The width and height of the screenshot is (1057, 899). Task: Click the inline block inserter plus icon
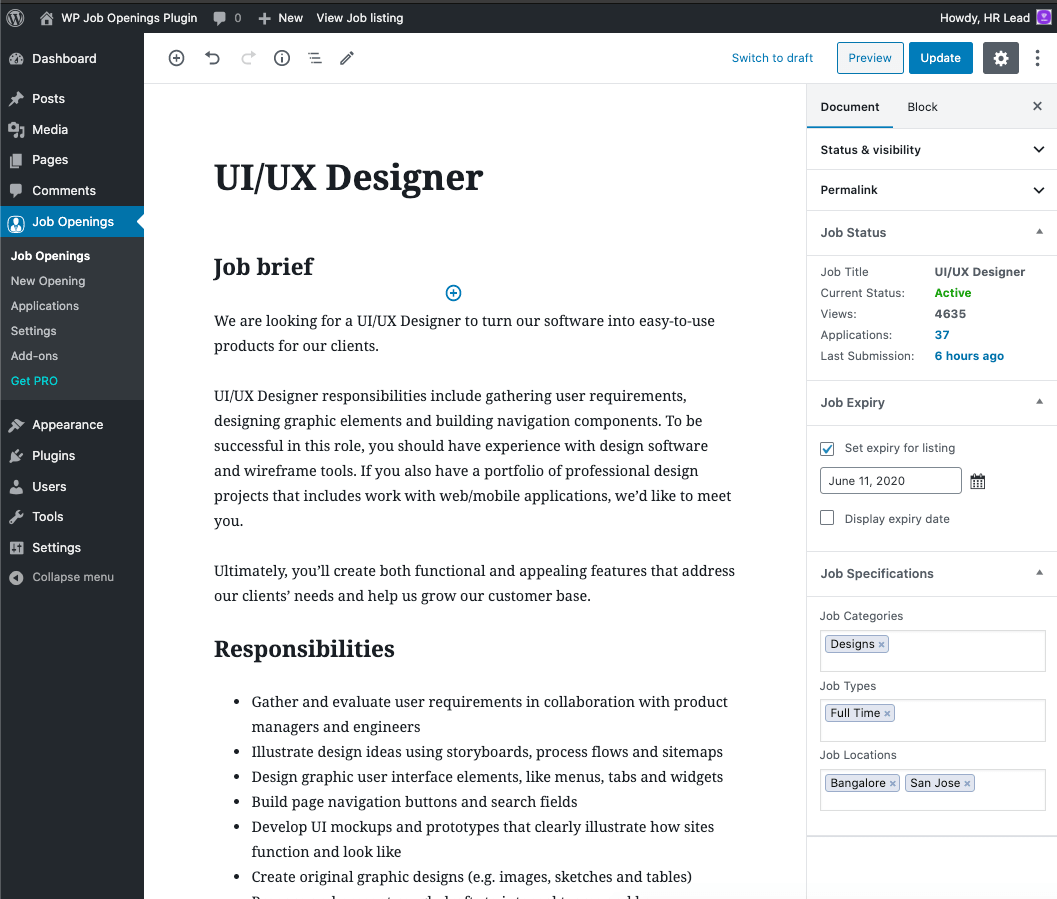point(453,293)
